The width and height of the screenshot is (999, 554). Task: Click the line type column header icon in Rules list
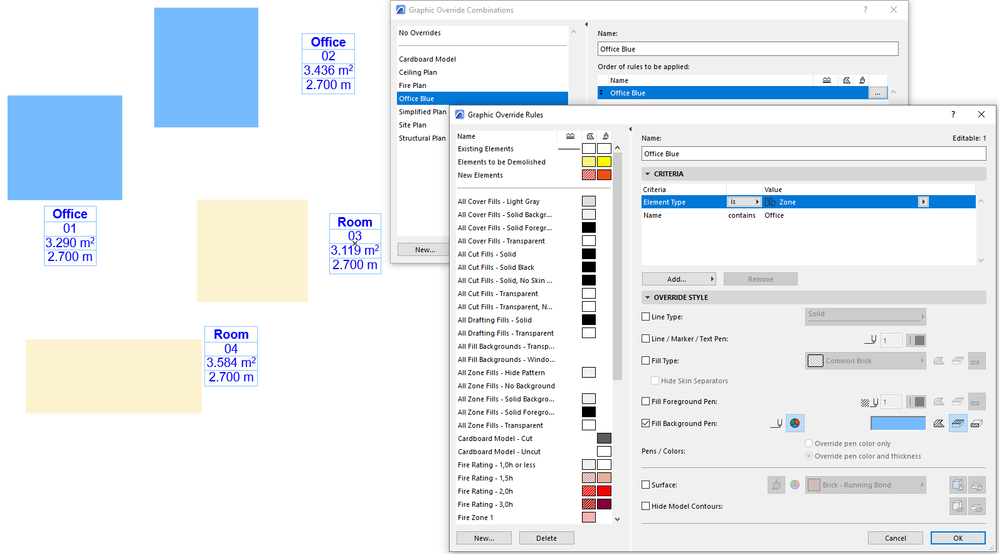click(570, 136)
